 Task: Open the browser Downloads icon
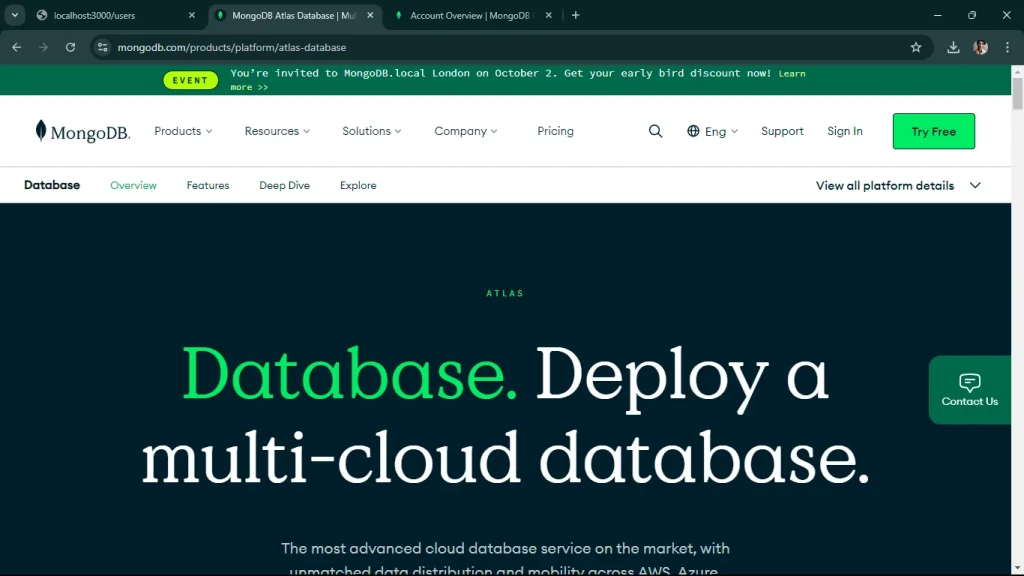pos(953,47)
